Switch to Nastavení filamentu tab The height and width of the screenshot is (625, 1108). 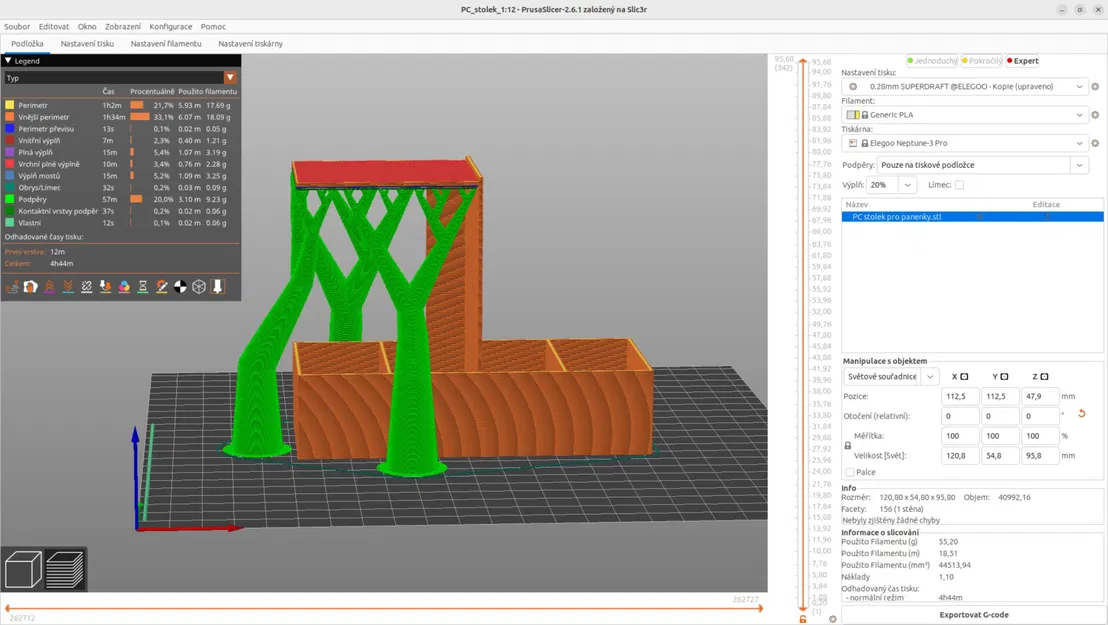(x=166, y=44)
